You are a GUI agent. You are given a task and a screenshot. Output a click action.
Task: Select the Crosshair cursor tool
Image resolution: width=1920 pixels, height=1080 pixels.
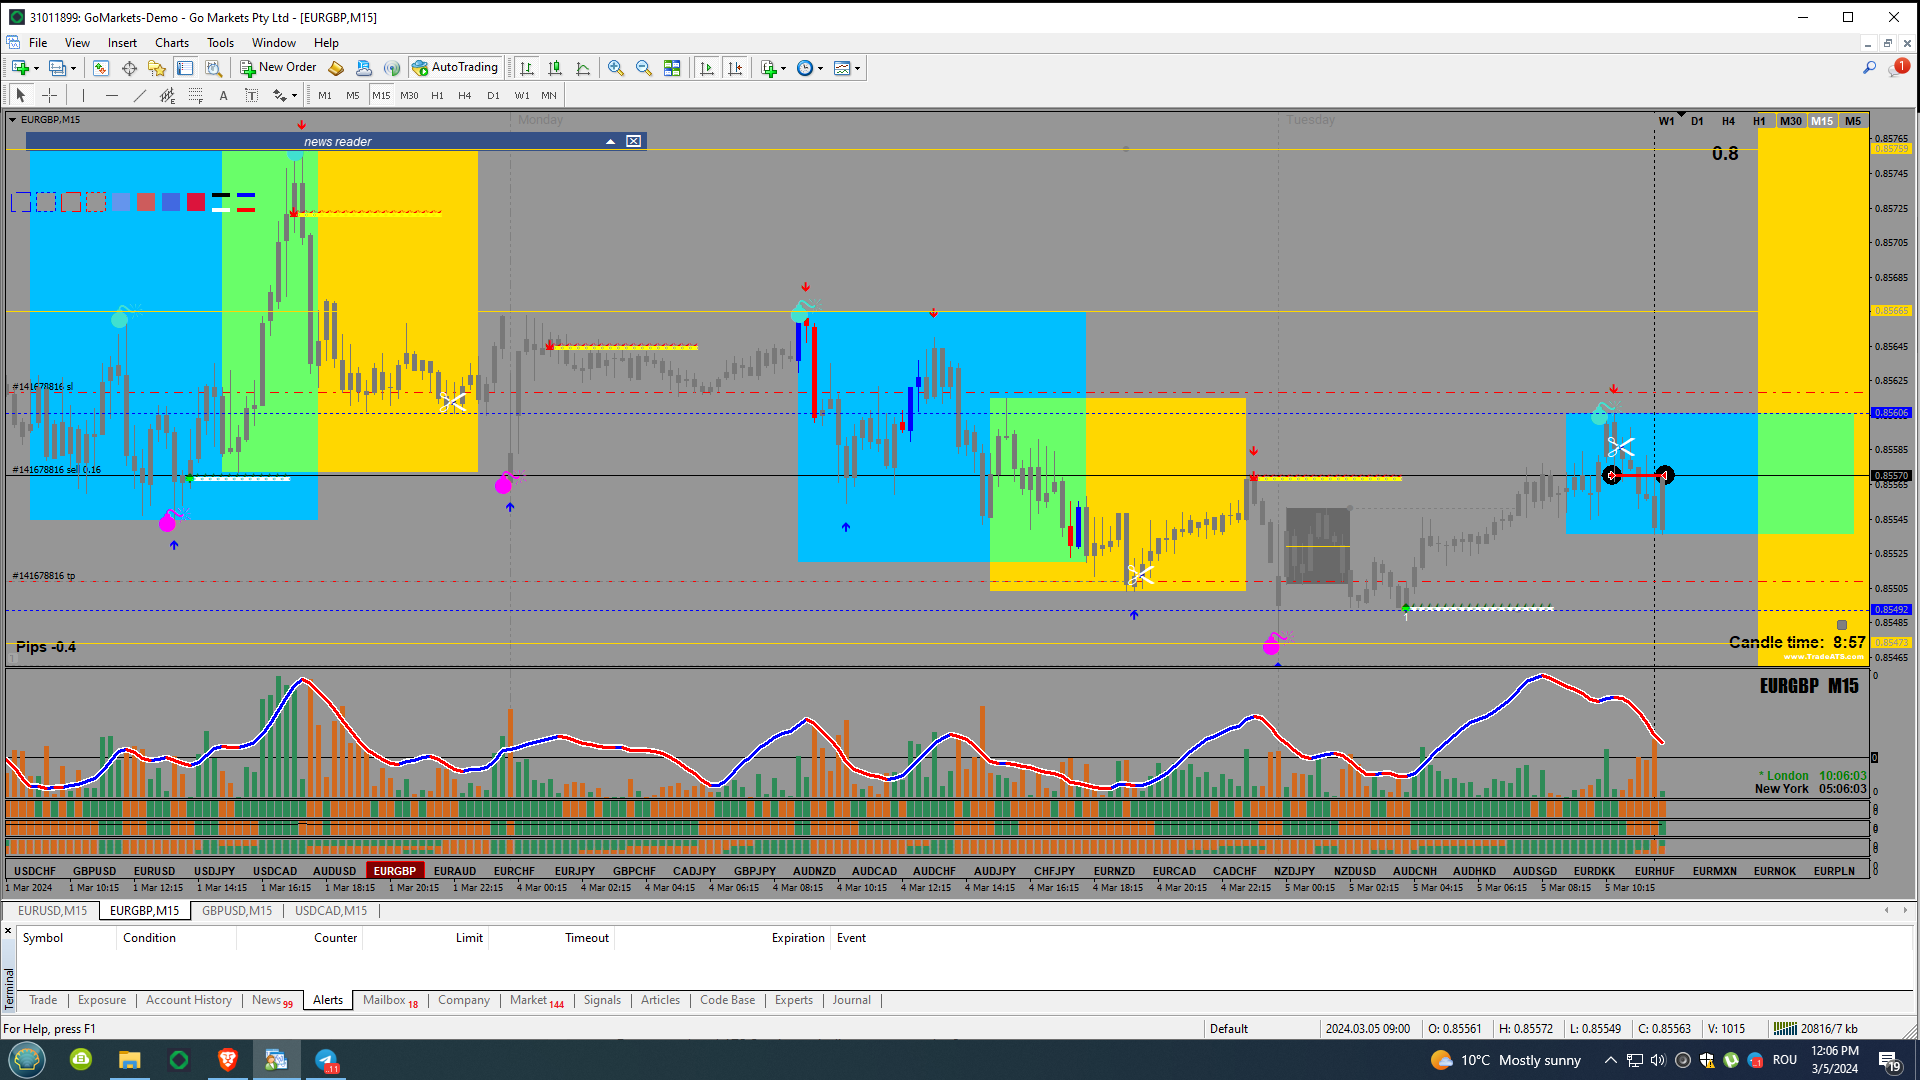pos(49,95)
